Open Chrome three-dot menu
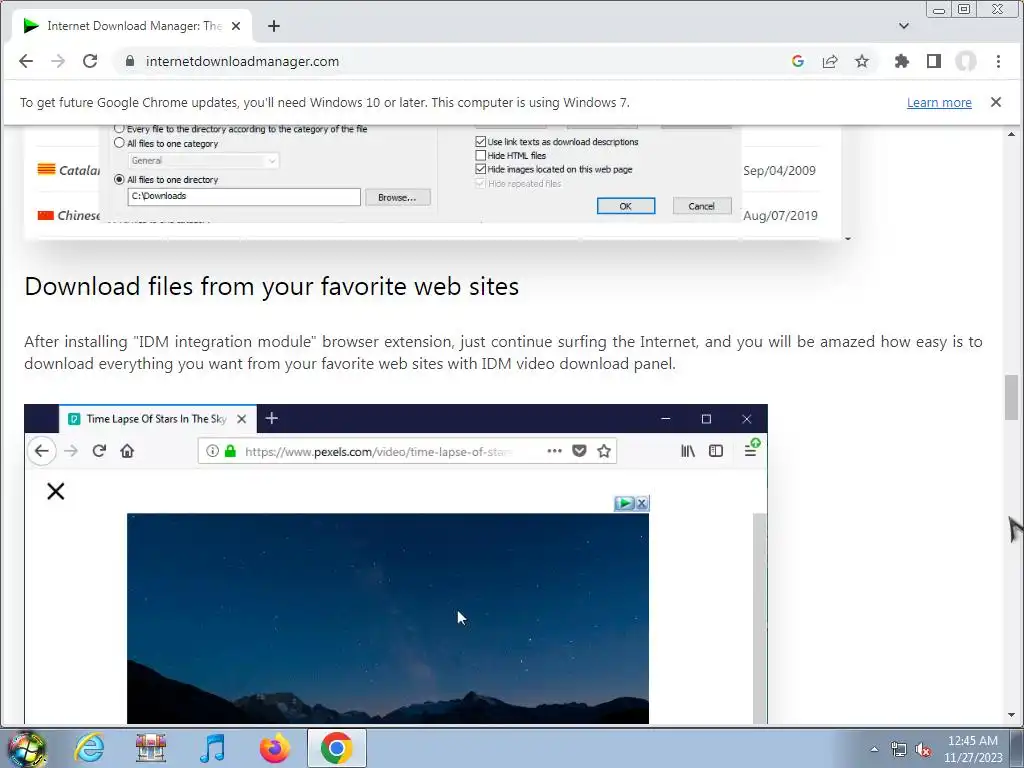The width and height of the screenshot is (1024, 768). pyautogui.click(x=998, y=61)
